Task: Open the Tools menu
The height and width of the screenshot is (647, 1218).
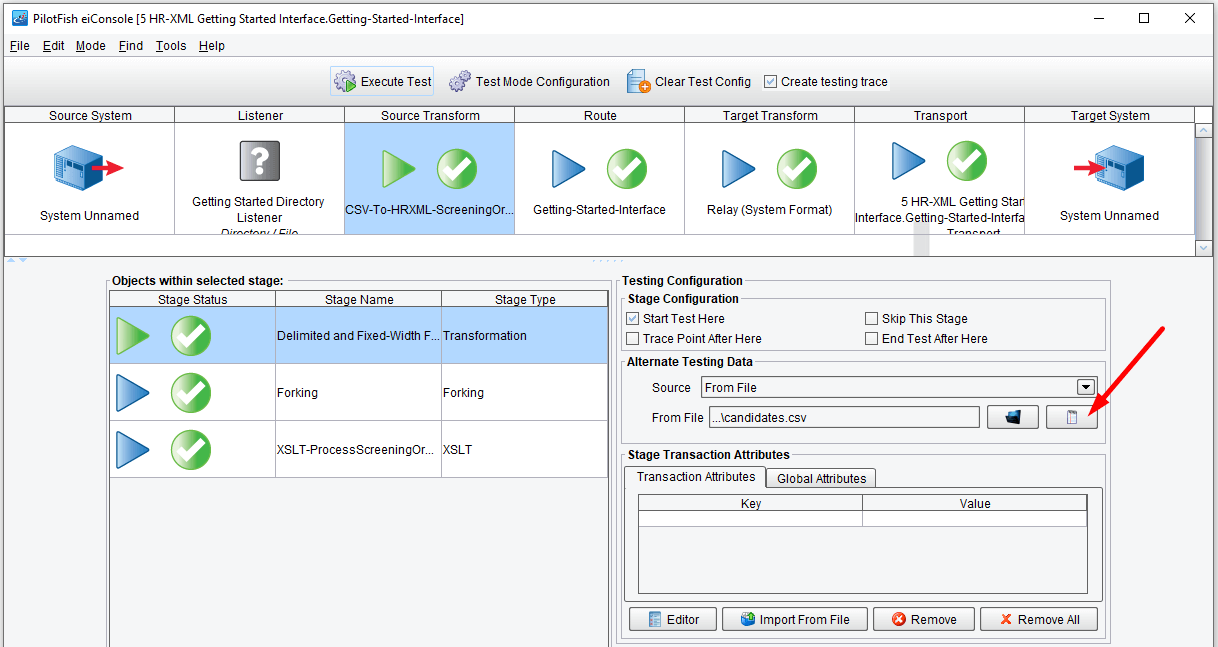Action: tap(171, 46)
